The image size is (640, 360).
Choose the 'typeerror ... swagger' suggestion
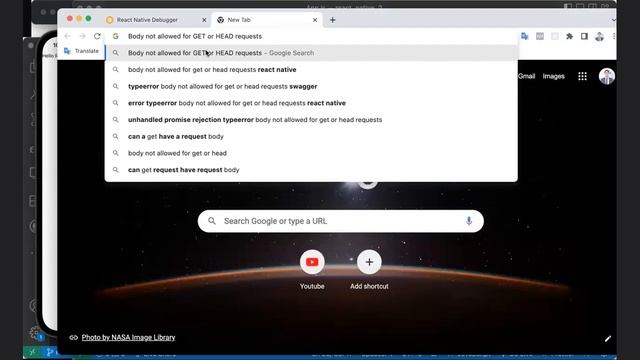tap(311, 87)
